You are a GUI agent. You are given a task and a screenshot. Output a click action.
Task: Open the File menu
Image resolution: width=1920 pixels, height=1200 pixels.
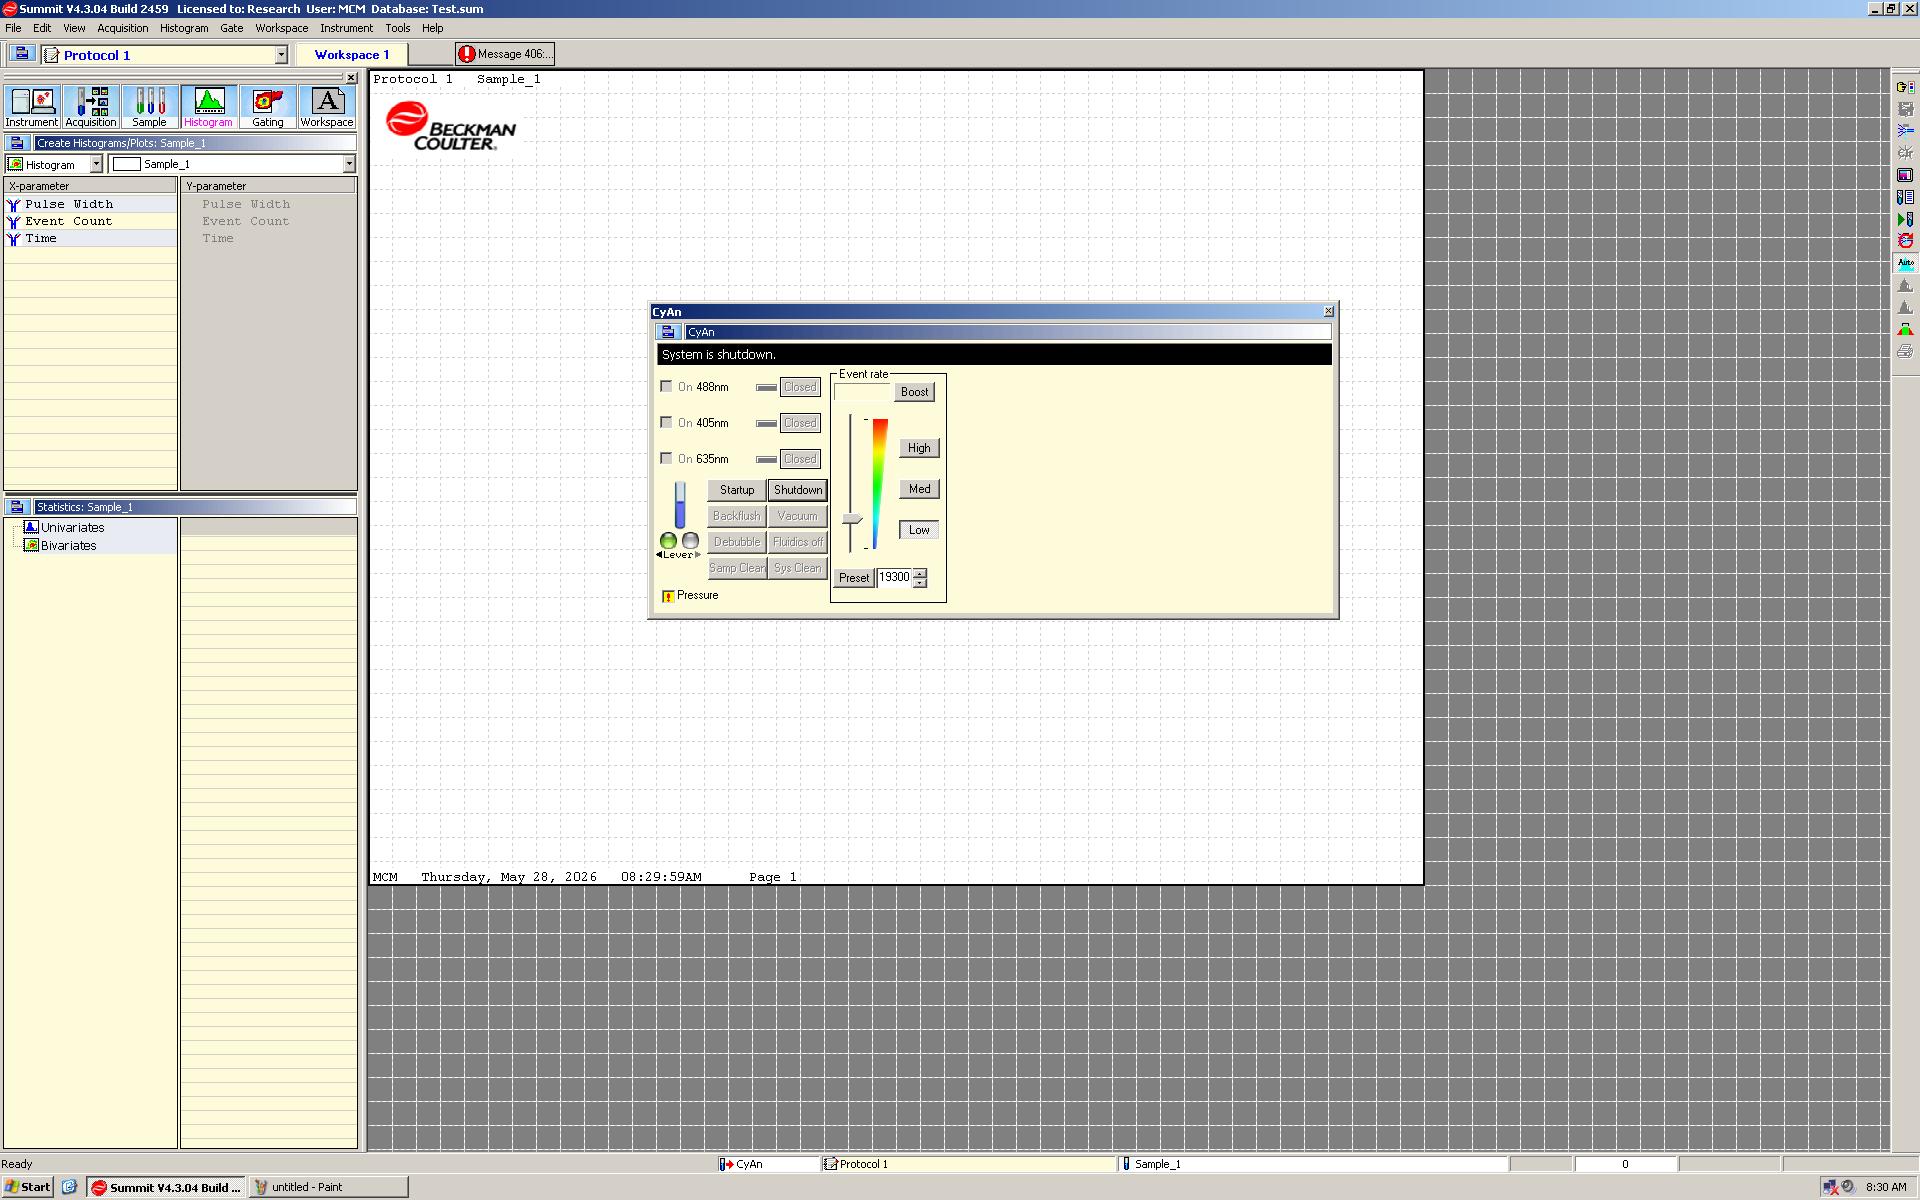click(13, 28)
